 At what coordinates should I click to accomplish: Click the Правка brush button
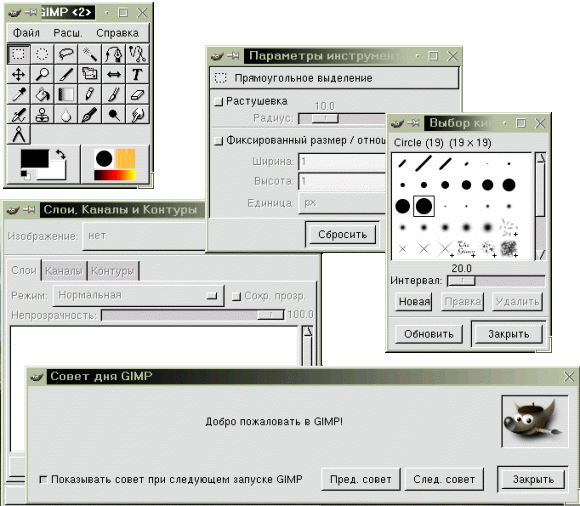point(463,302)
